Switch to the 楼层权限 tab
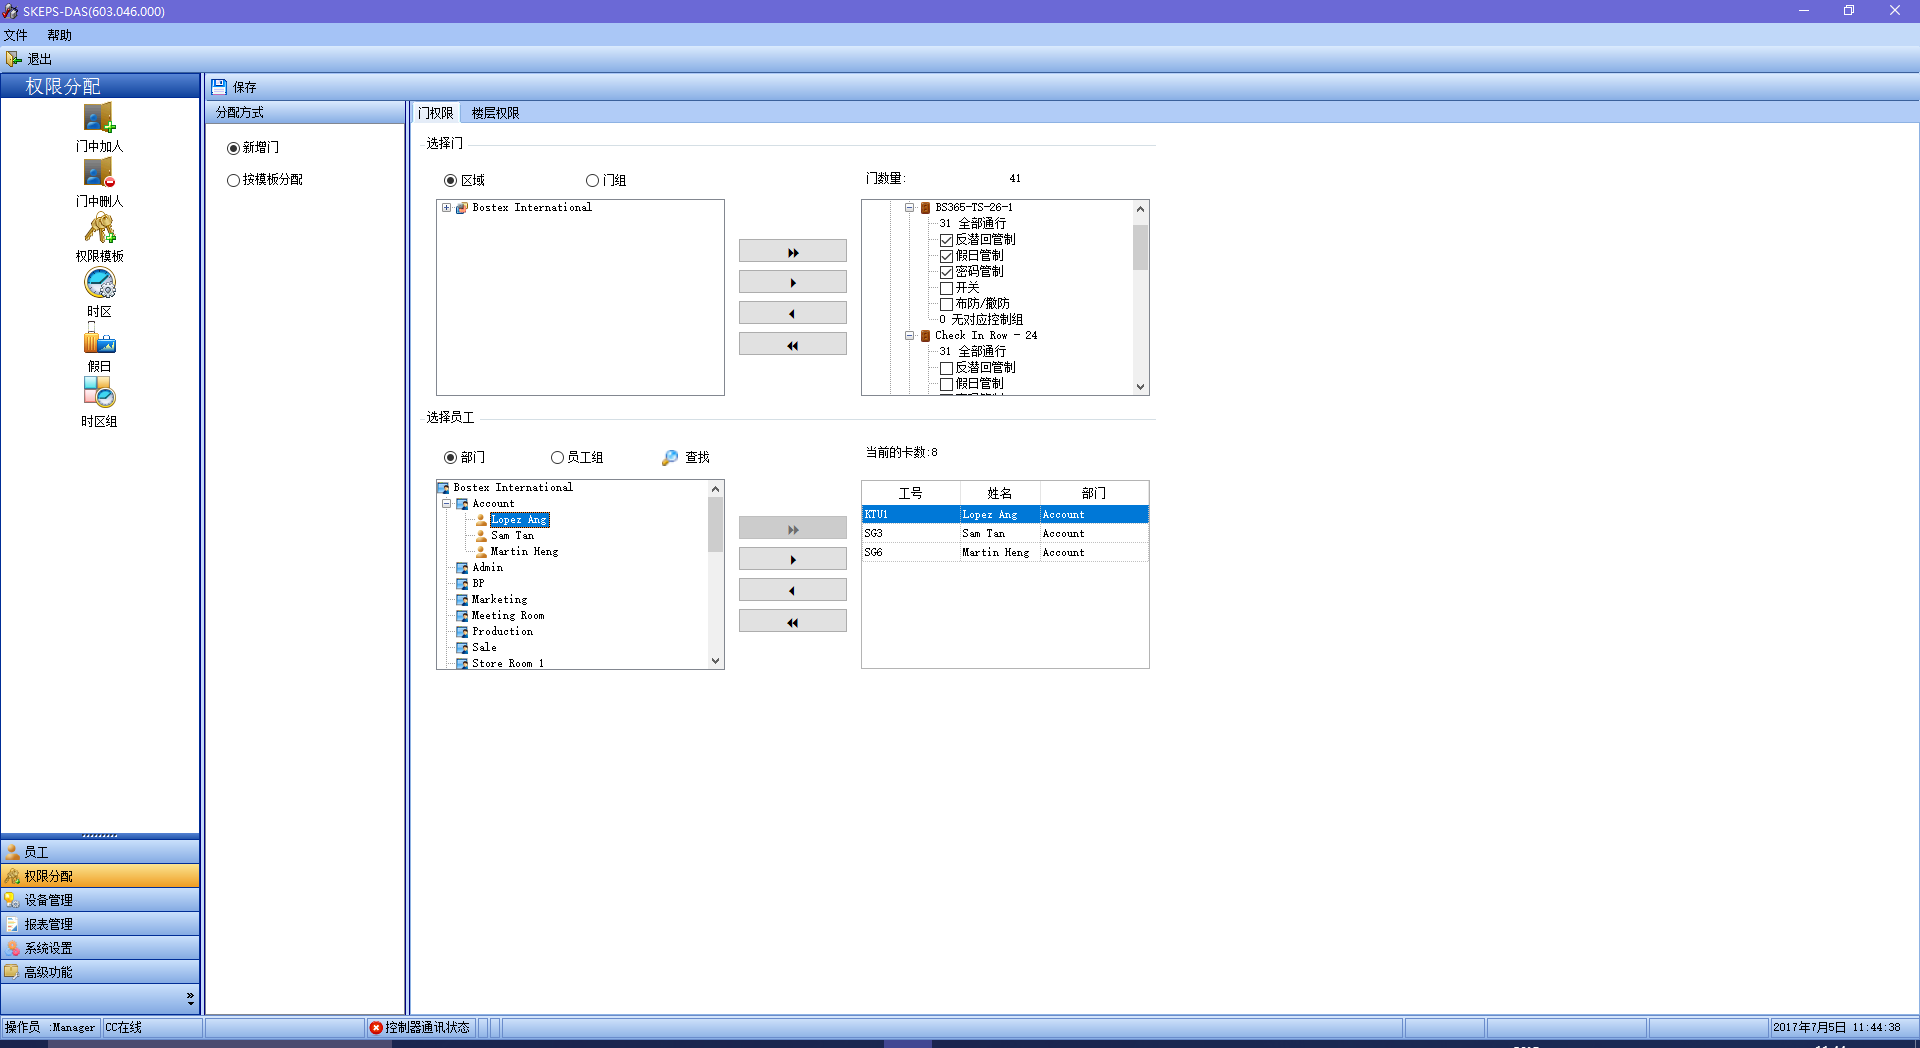Image resolution: width=1920 pixels, height=1048 pixels. [495, 113]
